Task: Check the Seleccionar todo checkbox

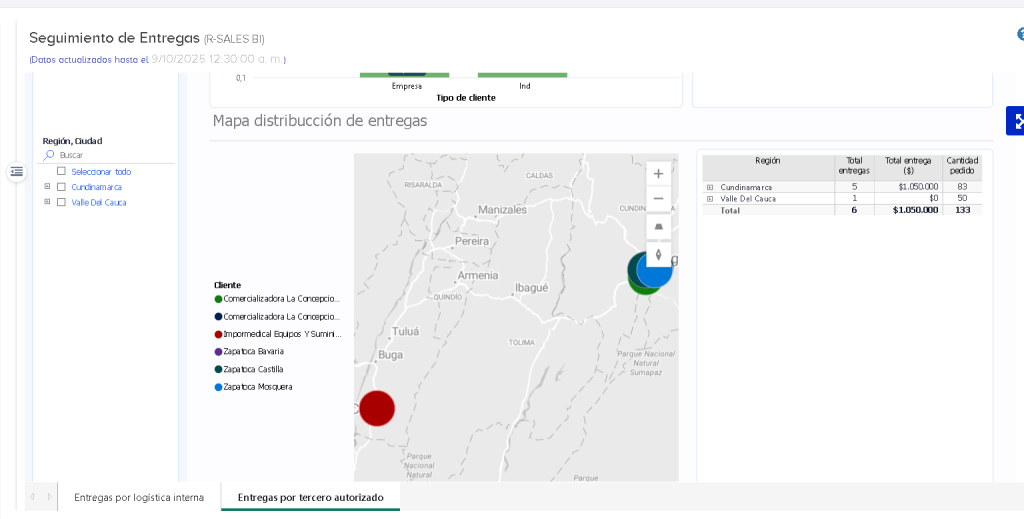Action: [61, 171]
